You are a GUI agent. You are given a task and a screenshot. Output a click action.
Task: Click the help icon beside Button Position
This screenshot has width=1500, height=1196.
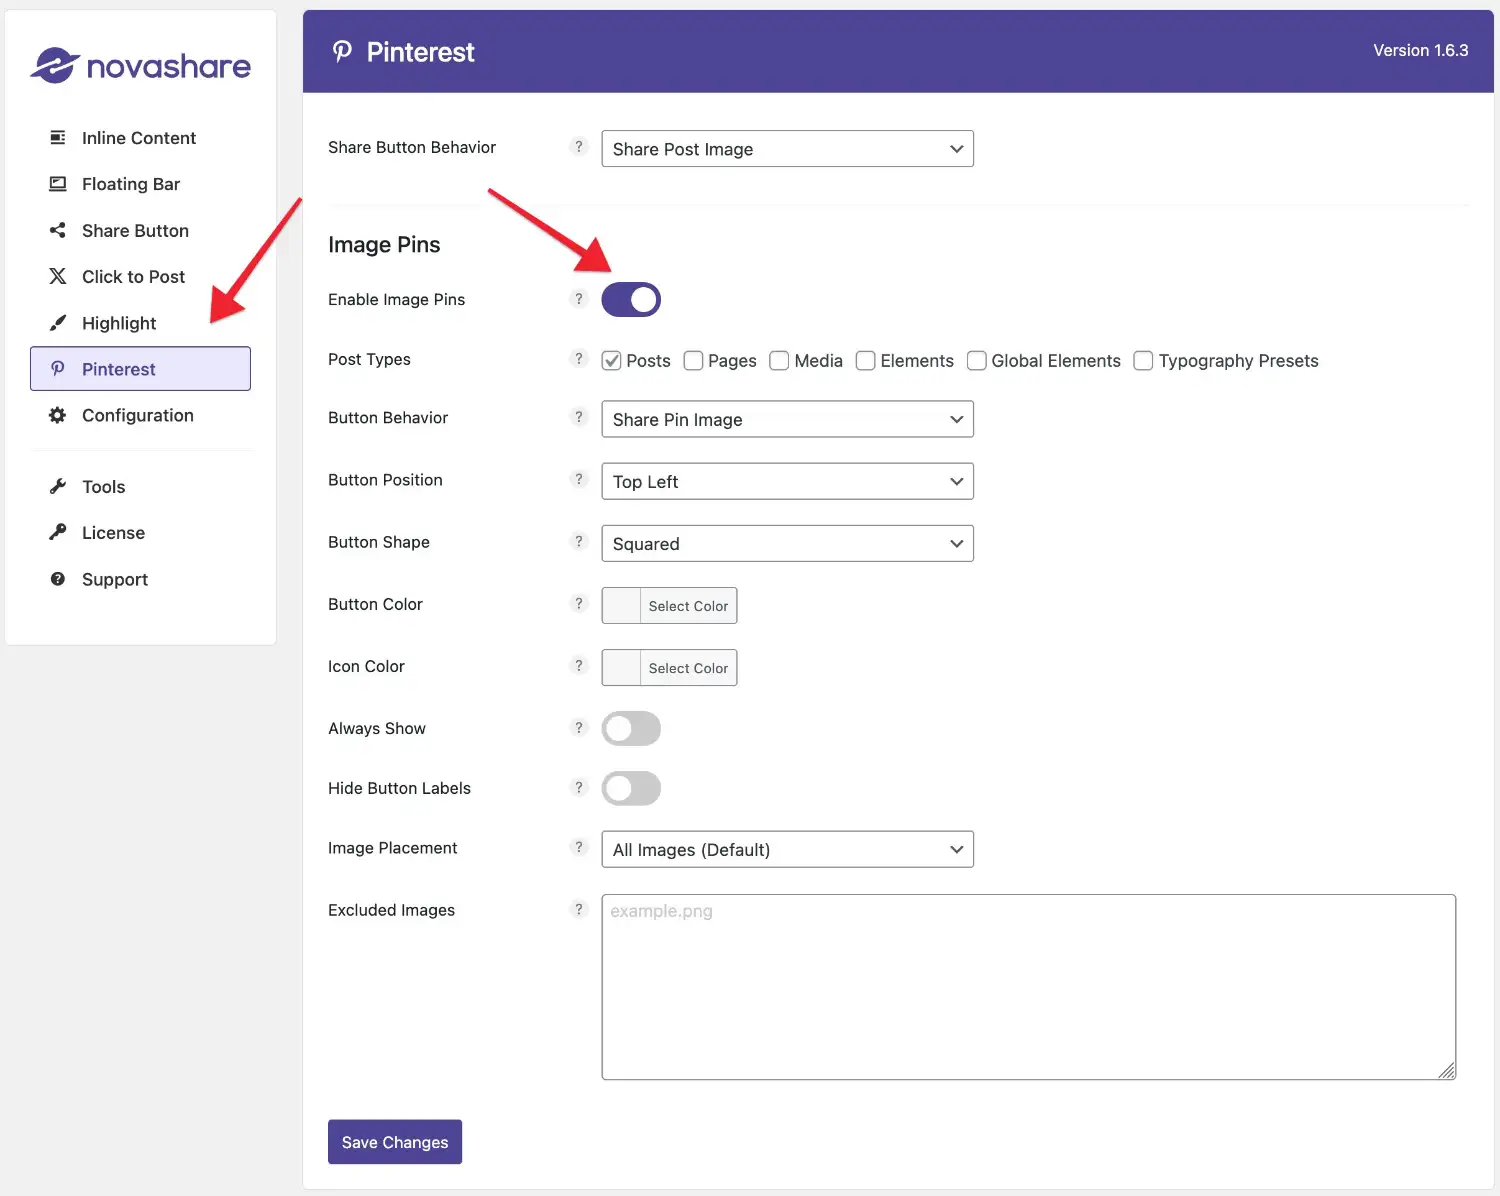(x=578, y=480)
